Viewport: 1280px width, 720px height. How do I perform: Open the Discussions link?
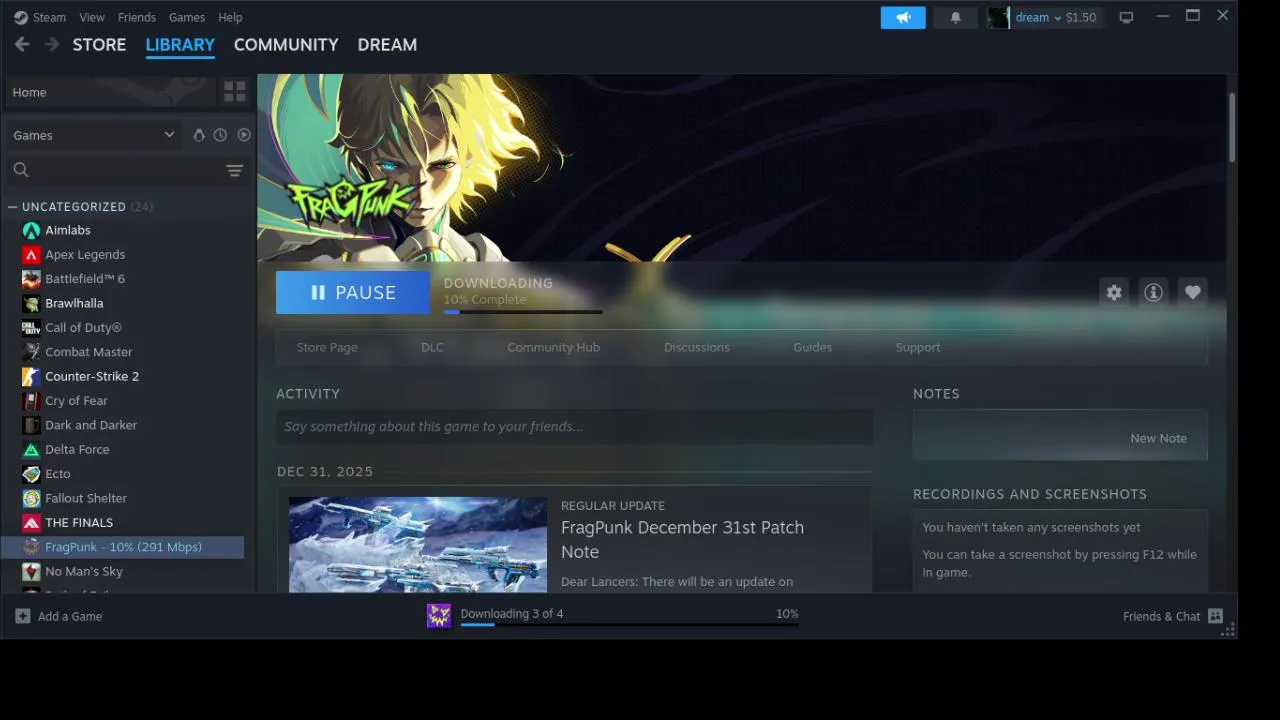click(697, 347)
